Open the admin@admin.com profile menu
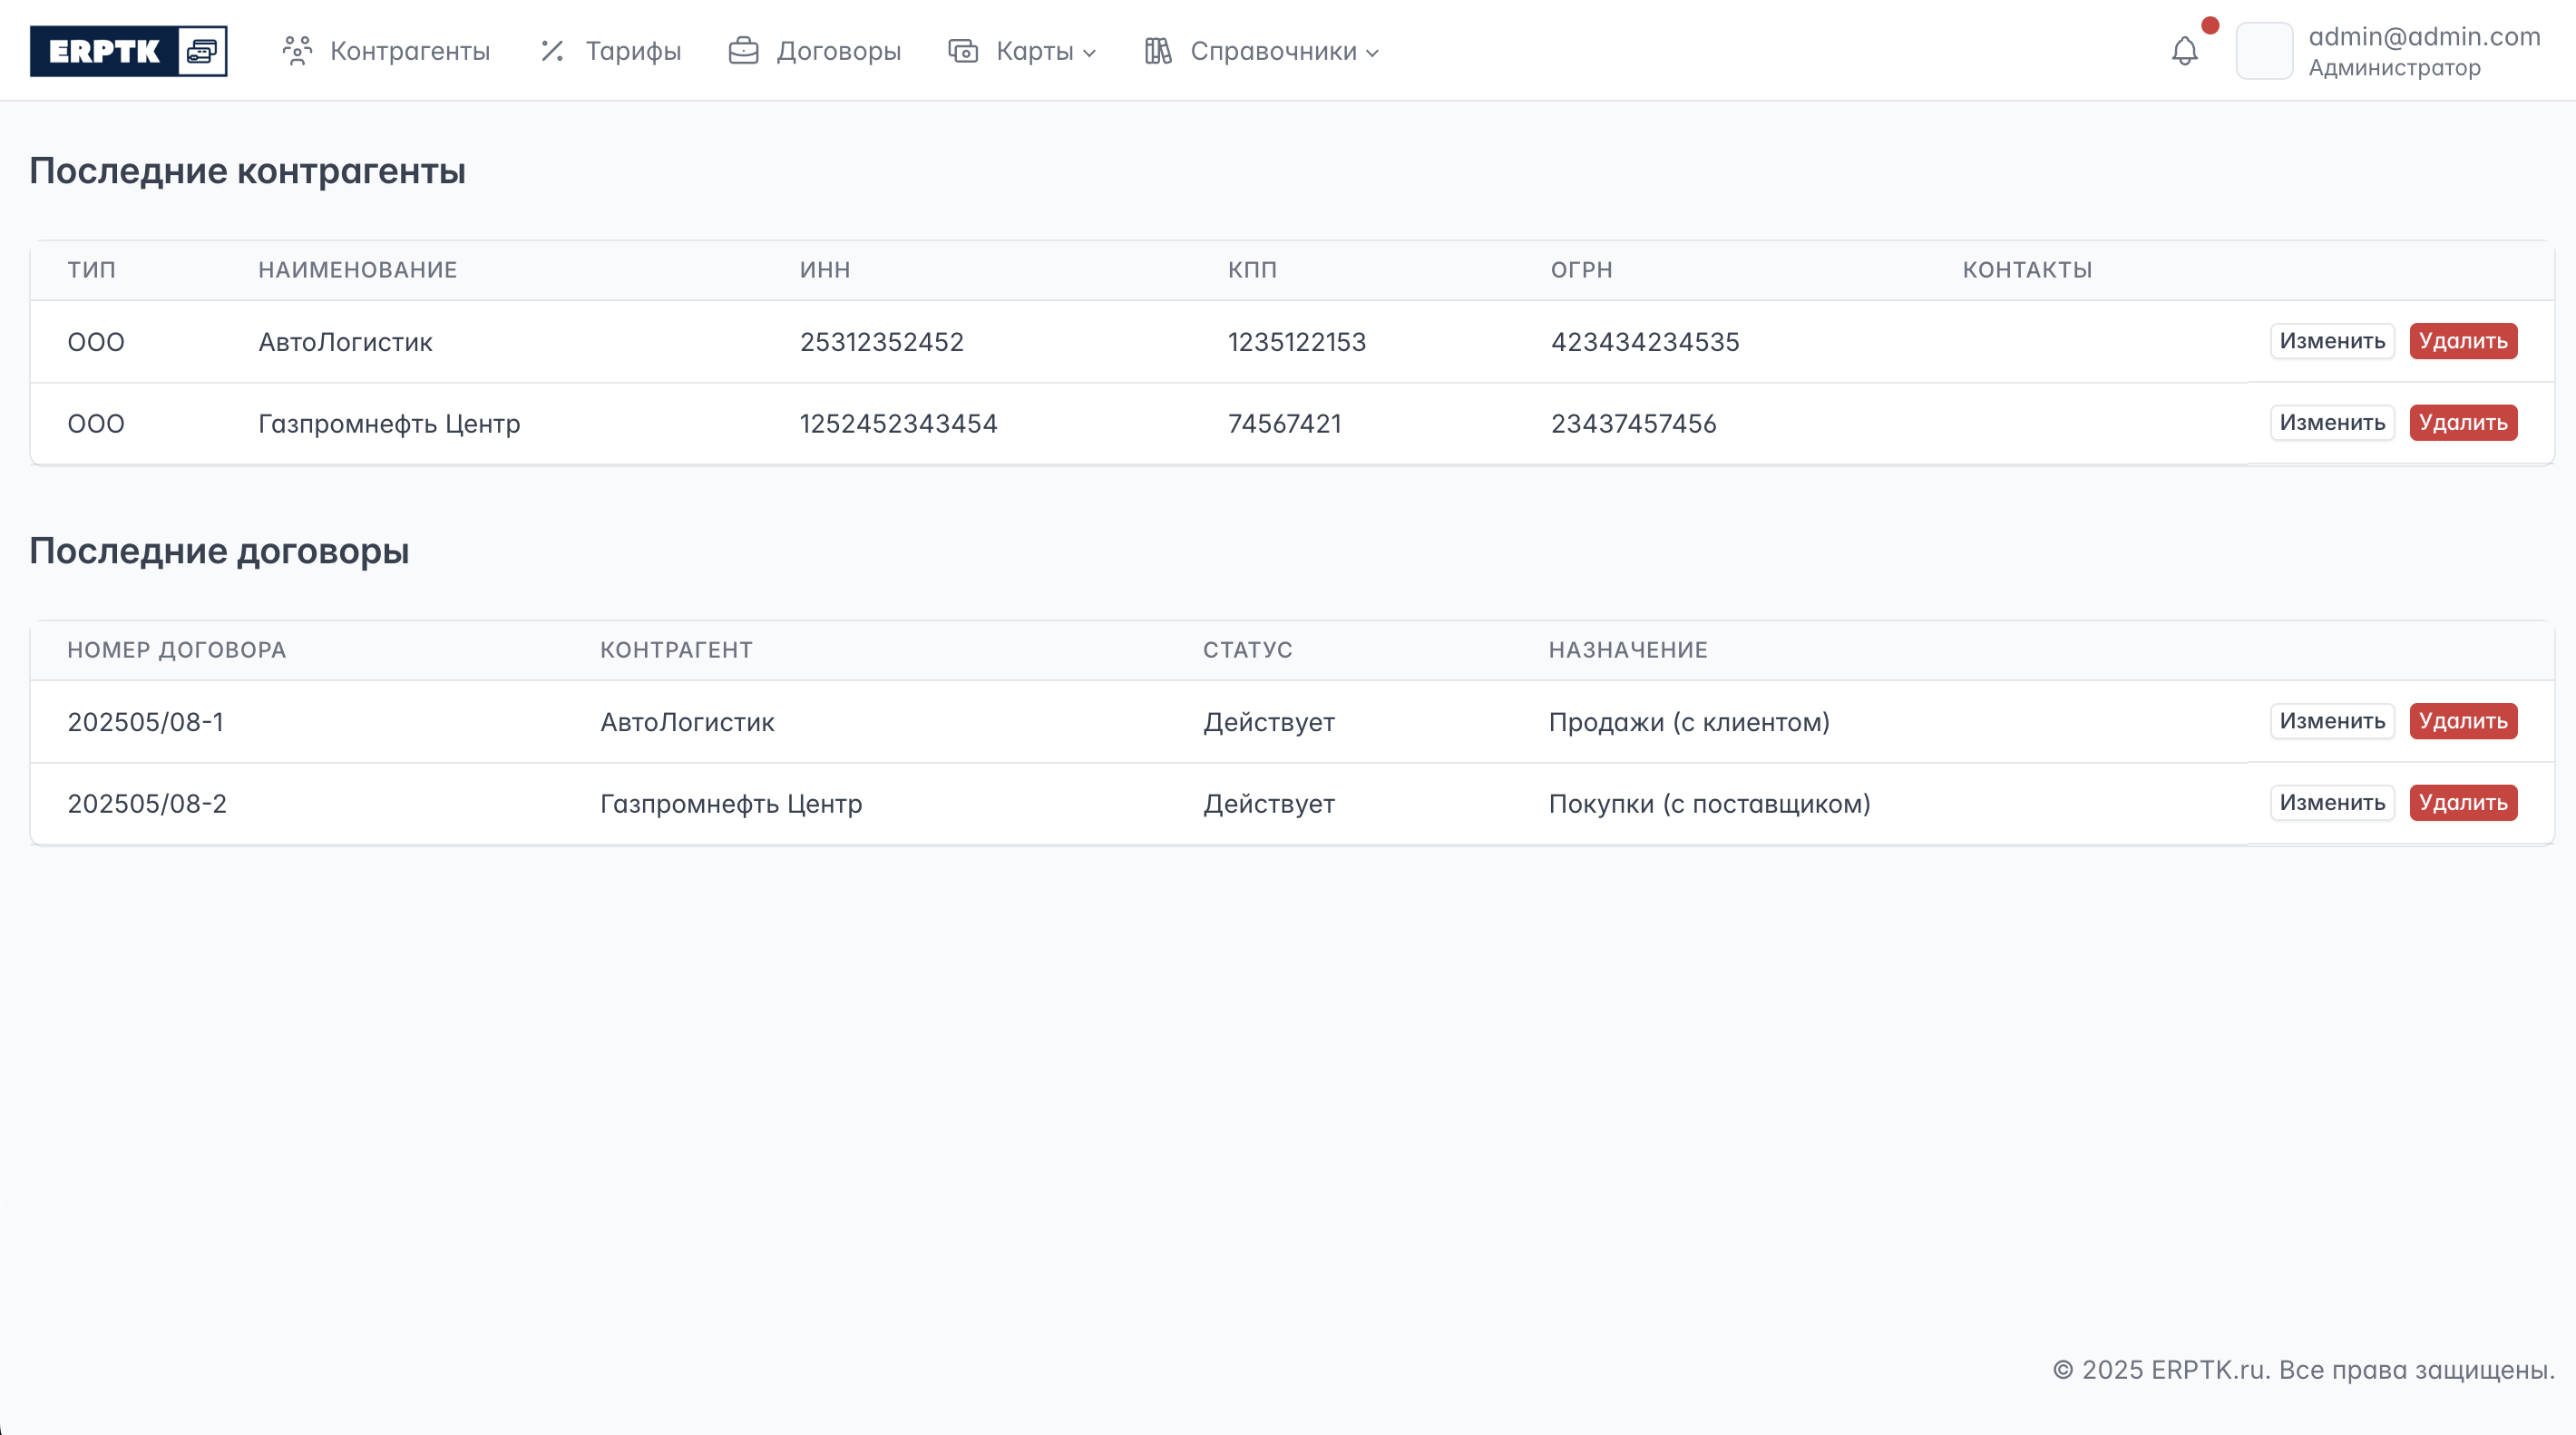This screenshot has width=2576, height=1435. [2424, 51]
